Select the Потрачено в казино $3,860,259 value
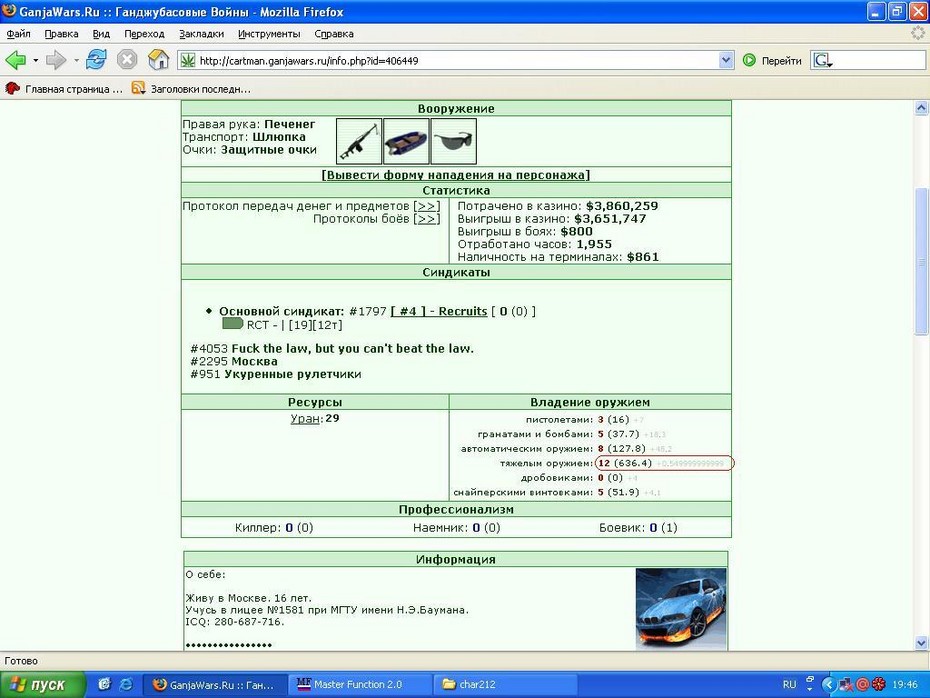930x698 pixels. pos(622,206)
